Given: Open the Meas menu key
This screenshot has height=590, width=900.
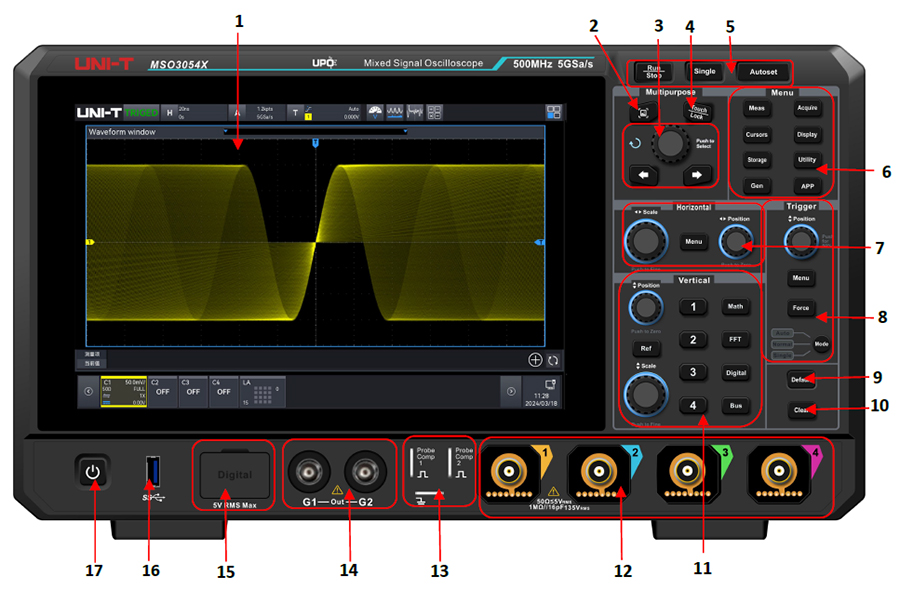Looking at the screenshot, I should (757, 108).
